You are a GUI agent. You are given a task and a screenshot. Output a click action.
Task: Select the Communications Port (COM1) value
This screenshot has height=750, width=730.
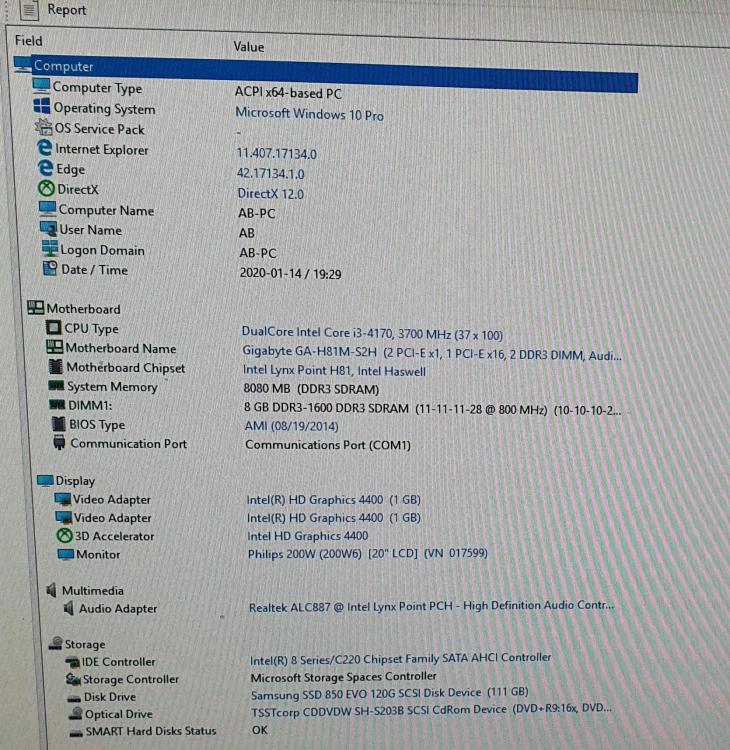[328, 444]
